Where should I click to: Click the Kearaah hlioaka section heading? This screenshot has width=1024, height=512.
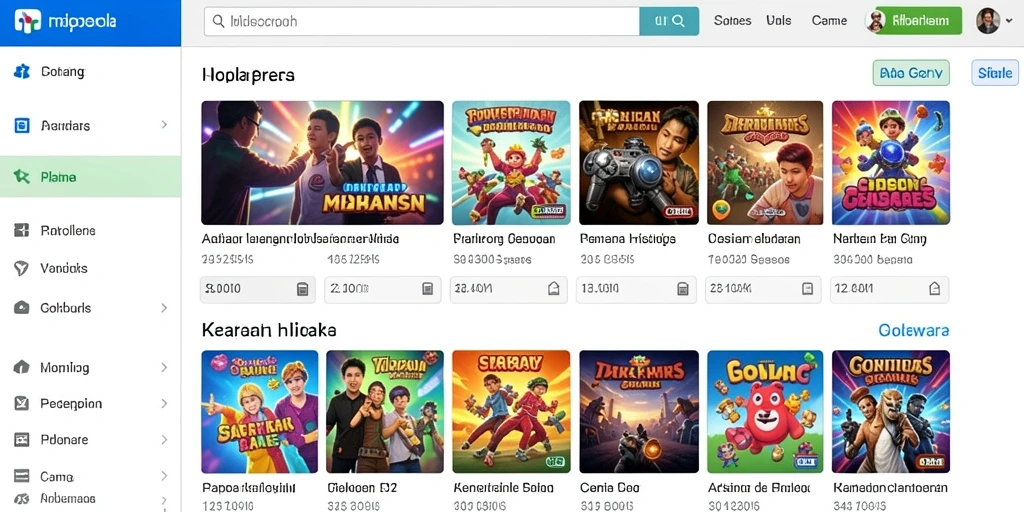269,330
